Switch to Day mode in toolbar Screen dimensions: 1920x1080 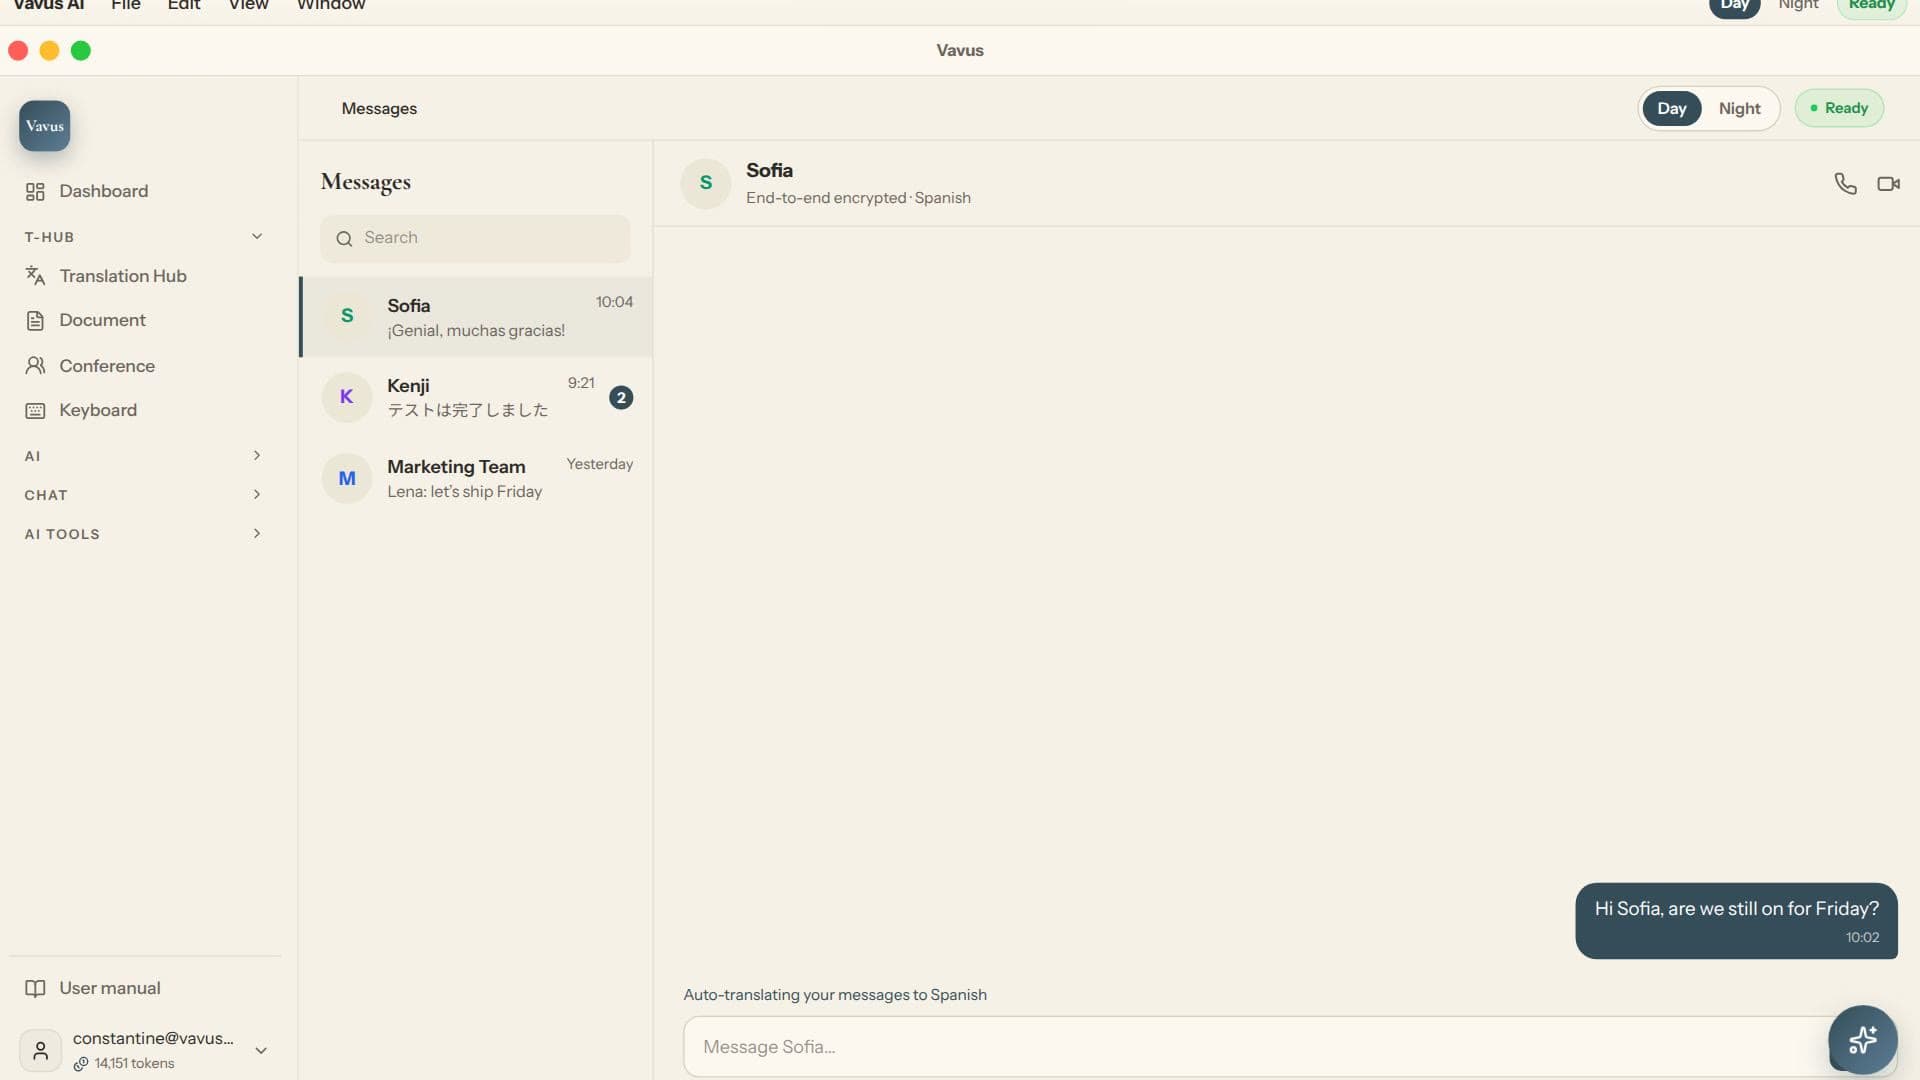tap(1671, 109)
